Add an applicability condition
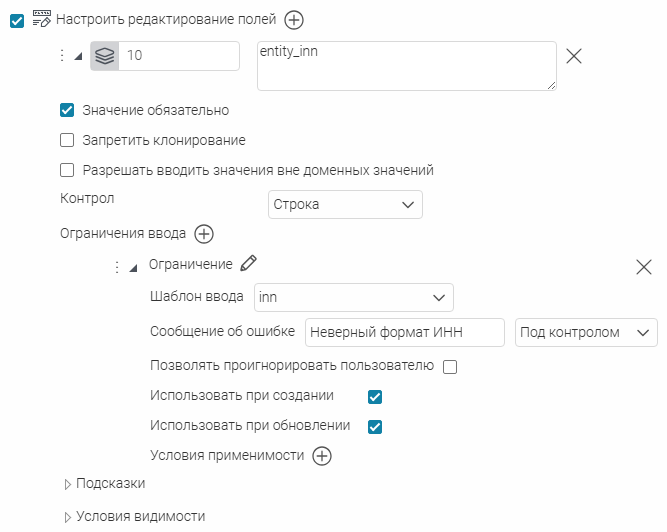The height and width of the screenshot is (532, 667). pyautogui.click(x=322, y=456)
